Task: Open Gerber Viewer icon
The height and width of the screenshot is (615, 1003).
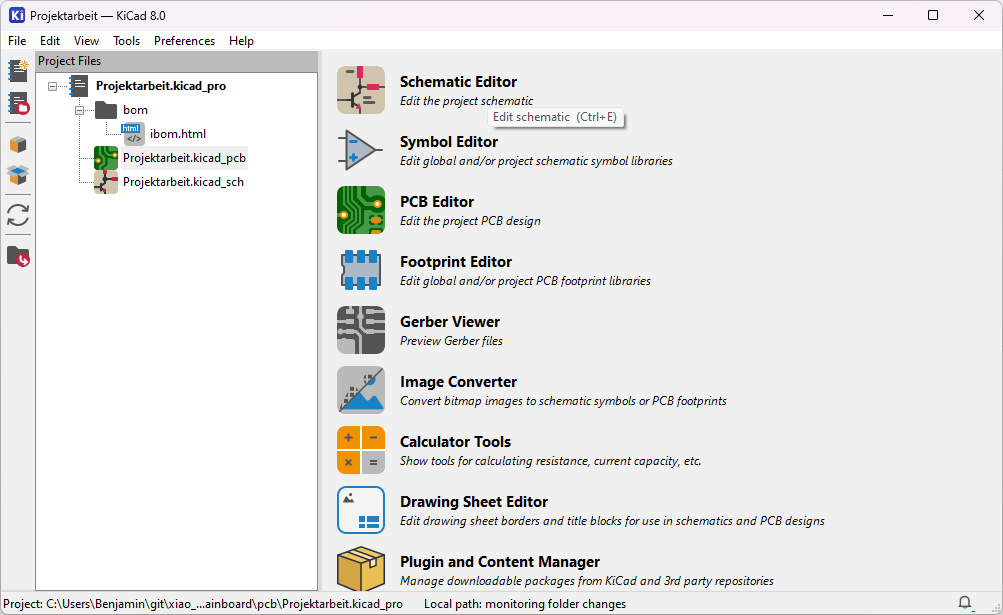Action: point(361,330)
